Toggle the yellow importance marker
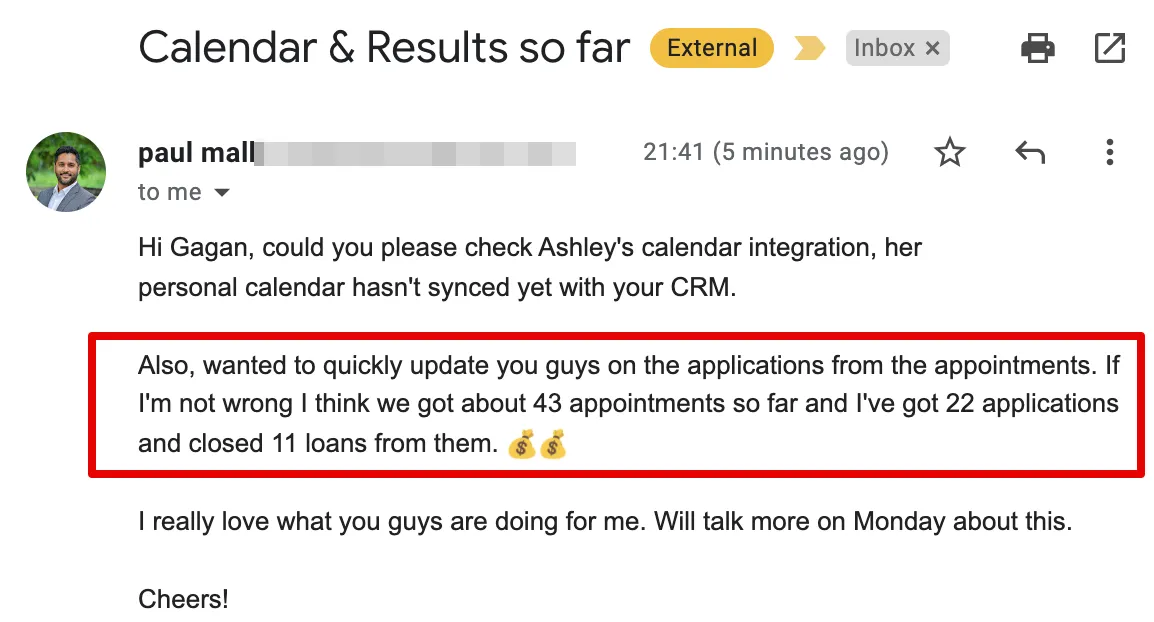 click(x=809, y=48)
